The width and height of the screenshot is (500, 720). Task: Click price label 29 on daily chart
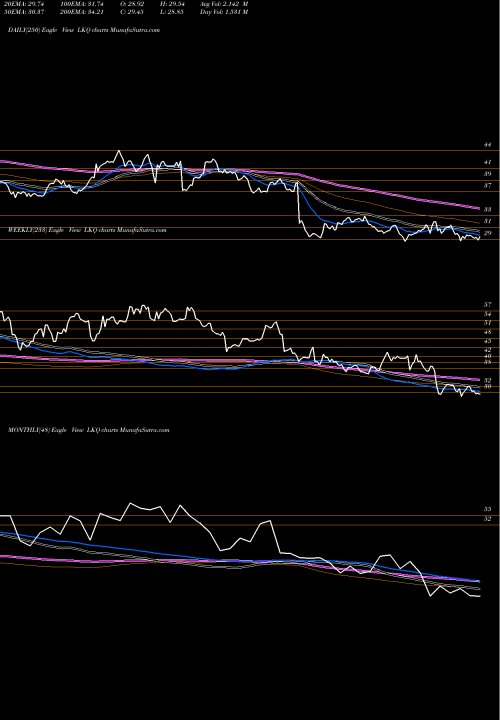[x=488, y=233]
